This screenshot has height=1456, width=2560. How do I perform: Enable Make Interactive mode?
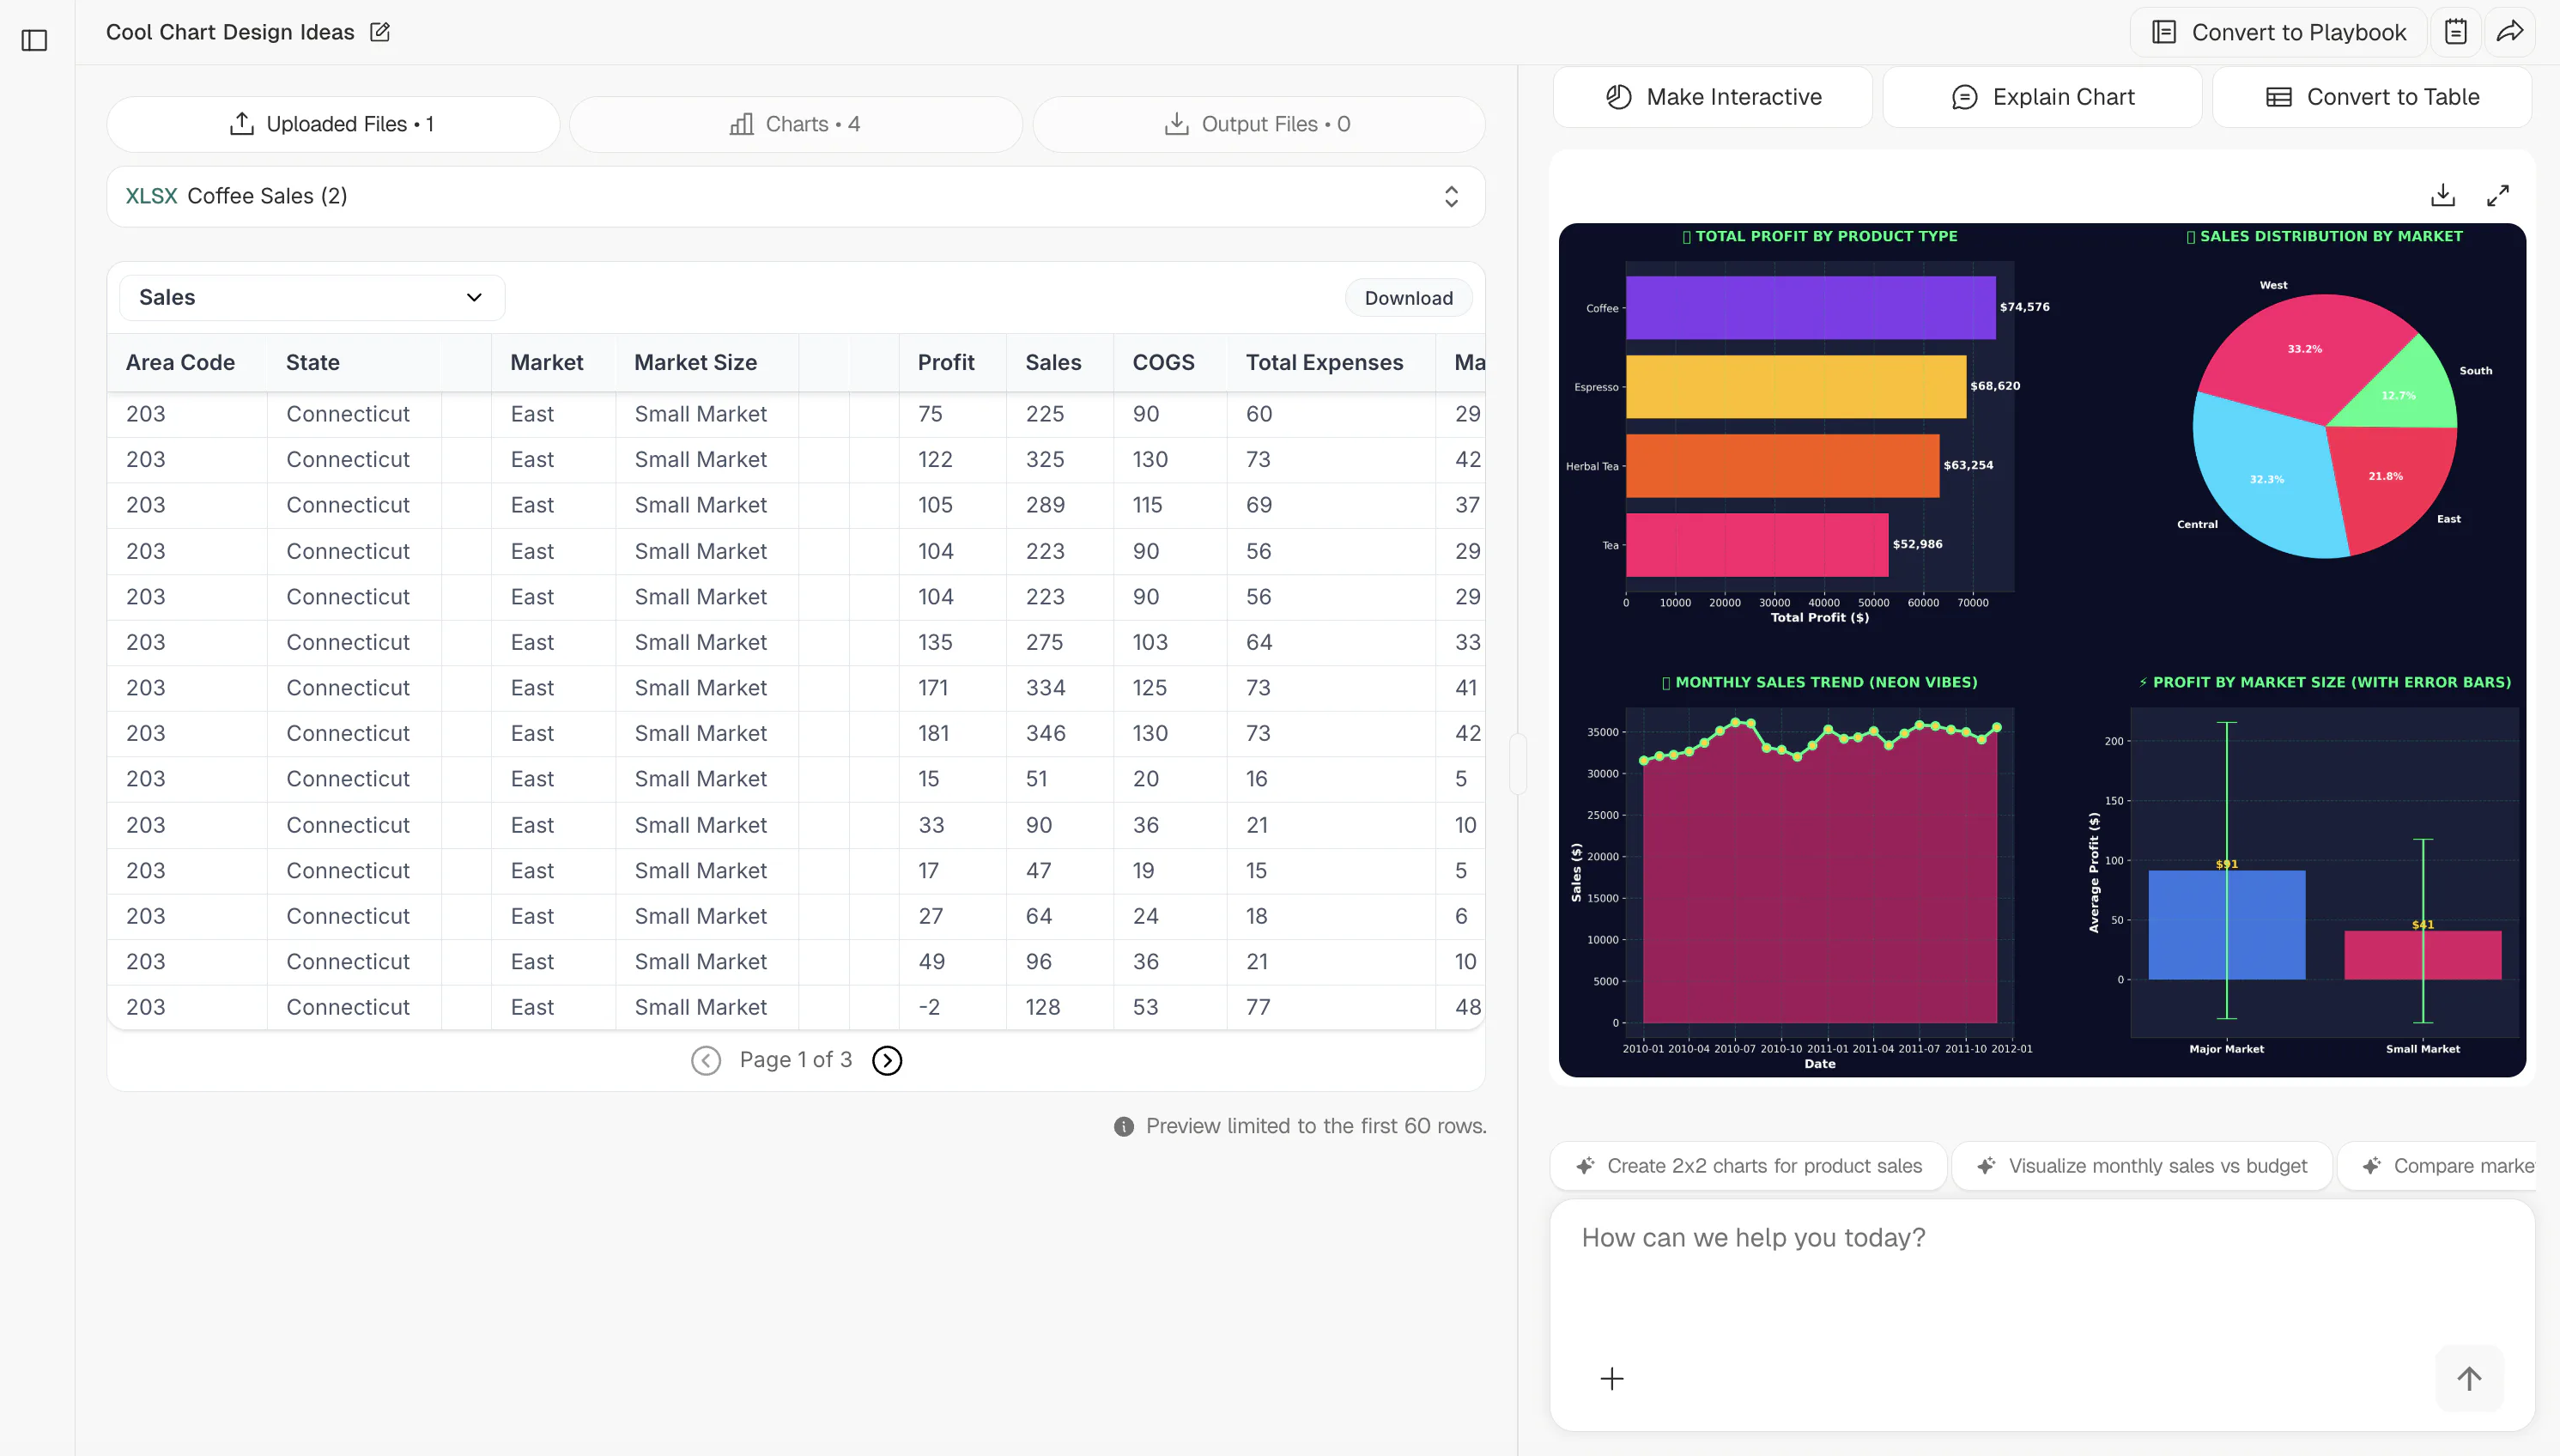(1712, 96)
